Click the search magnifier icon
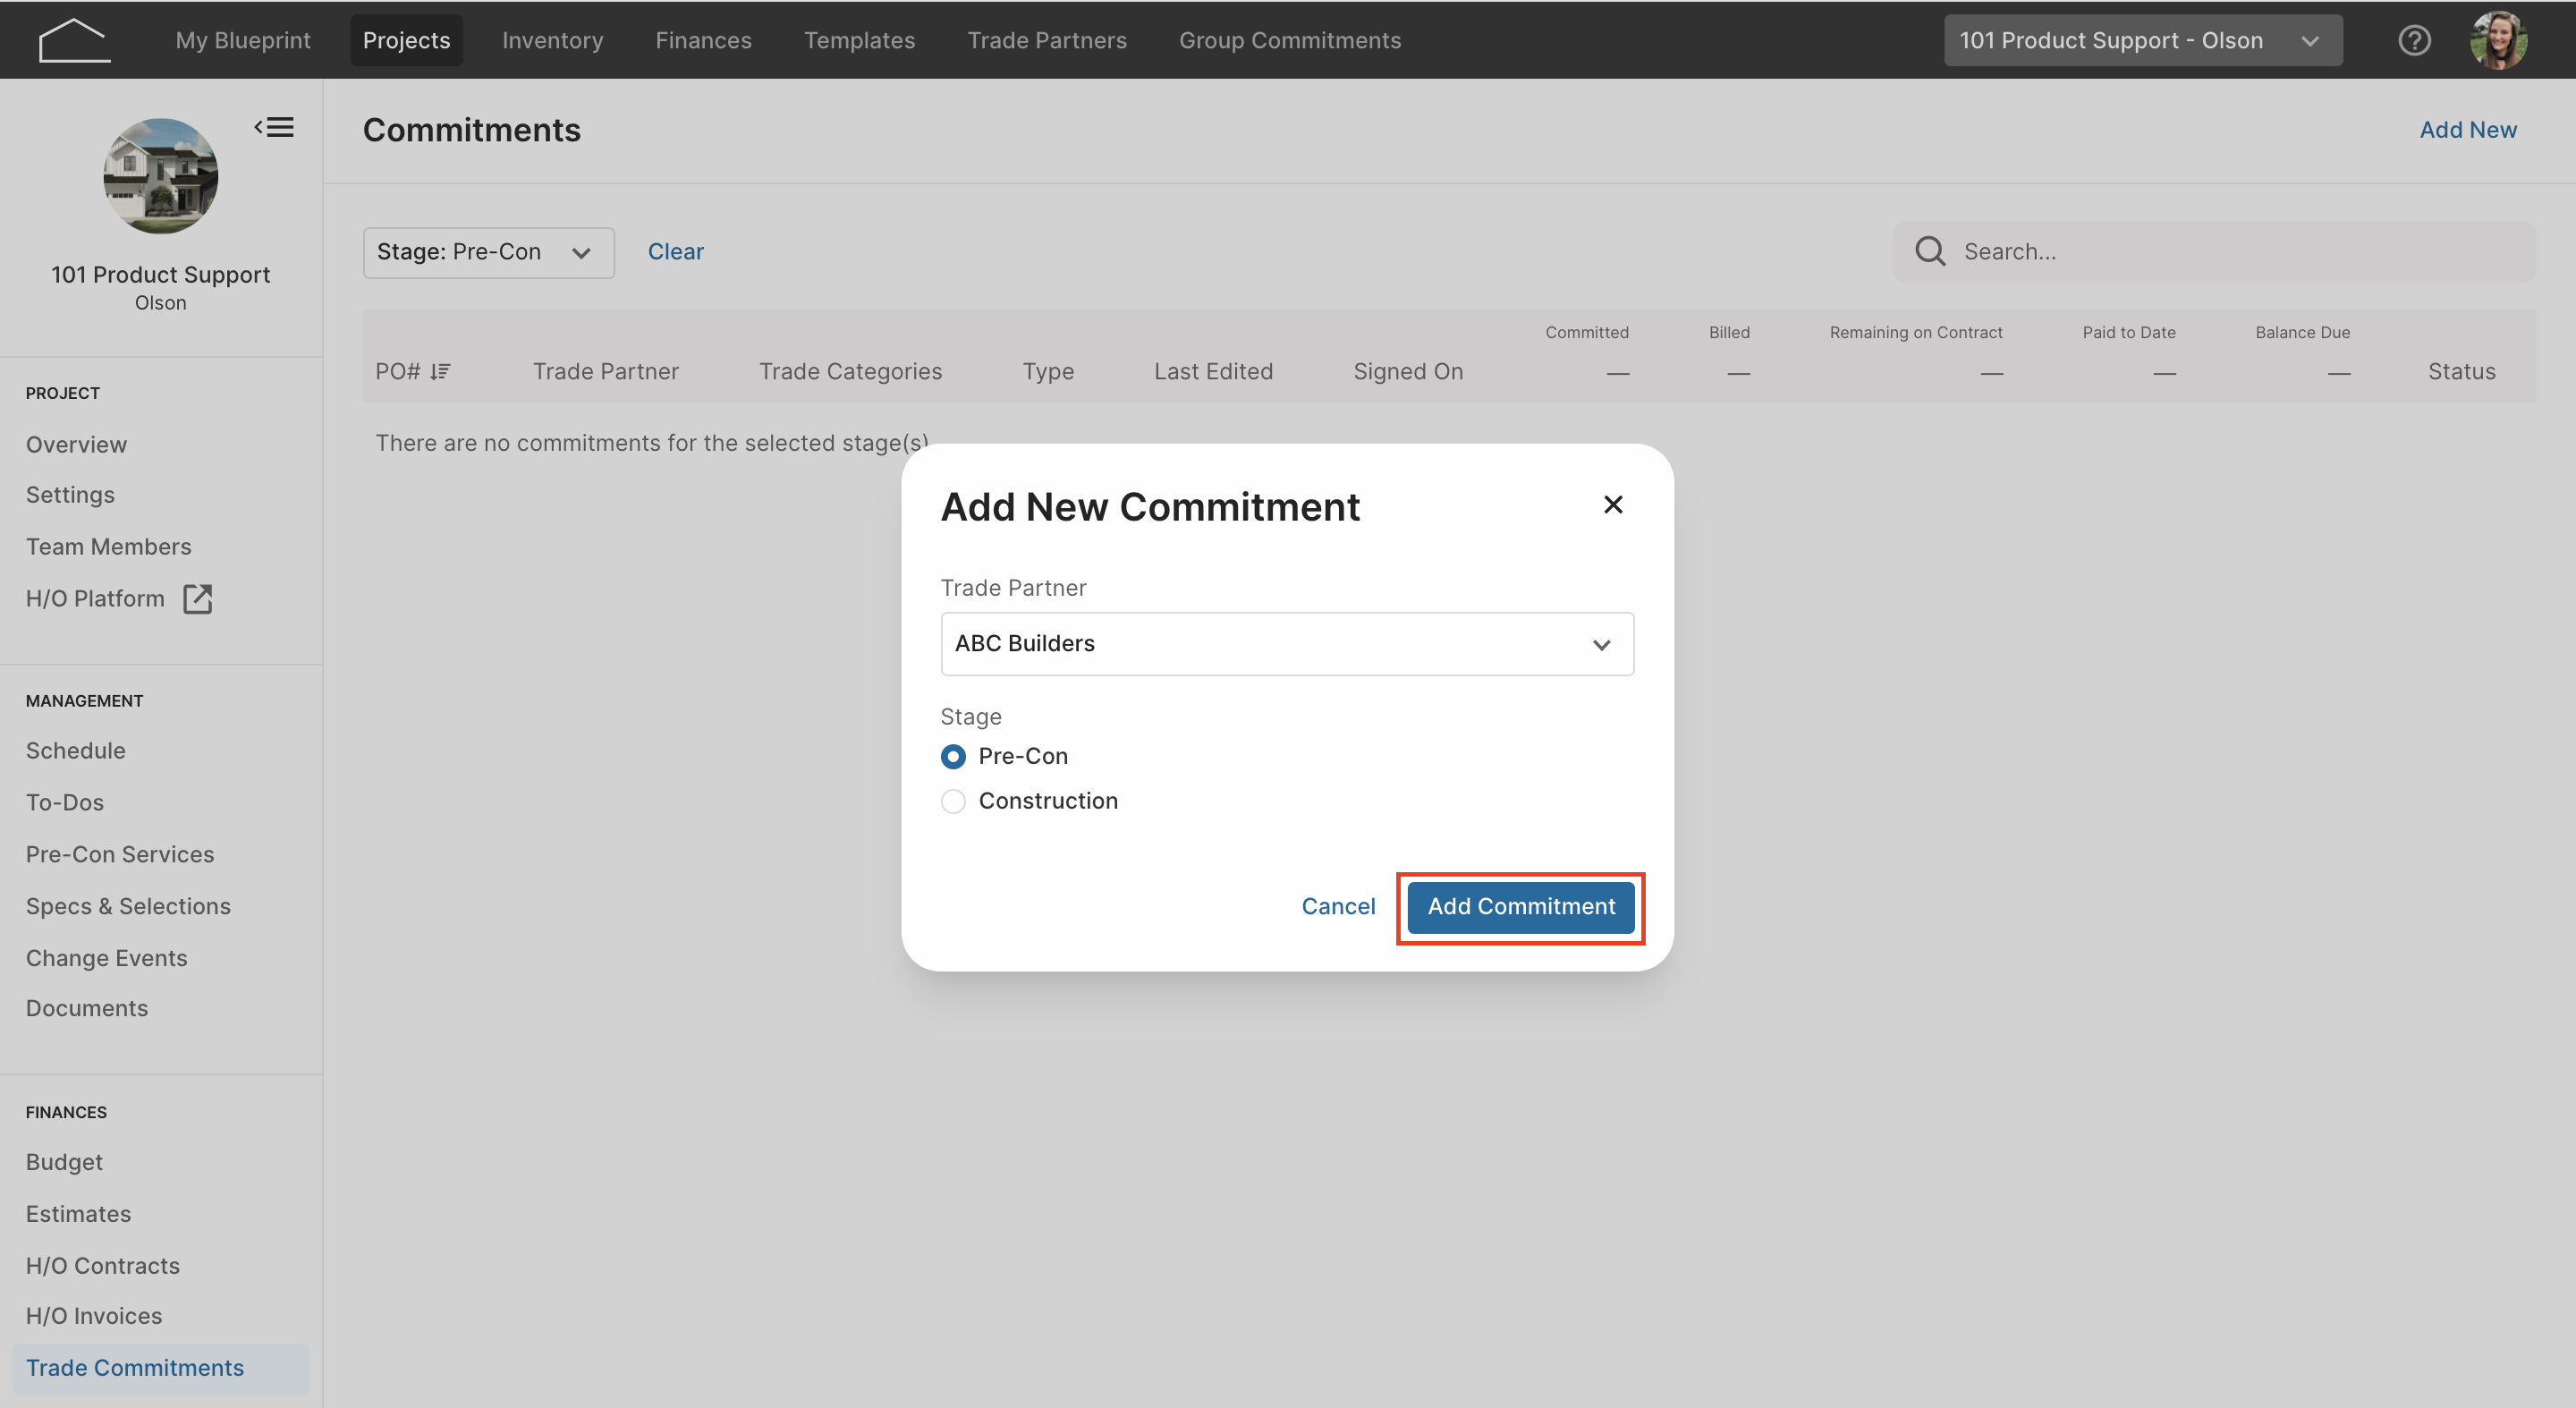The image size is (2576, 1408). click(1930, 251)
